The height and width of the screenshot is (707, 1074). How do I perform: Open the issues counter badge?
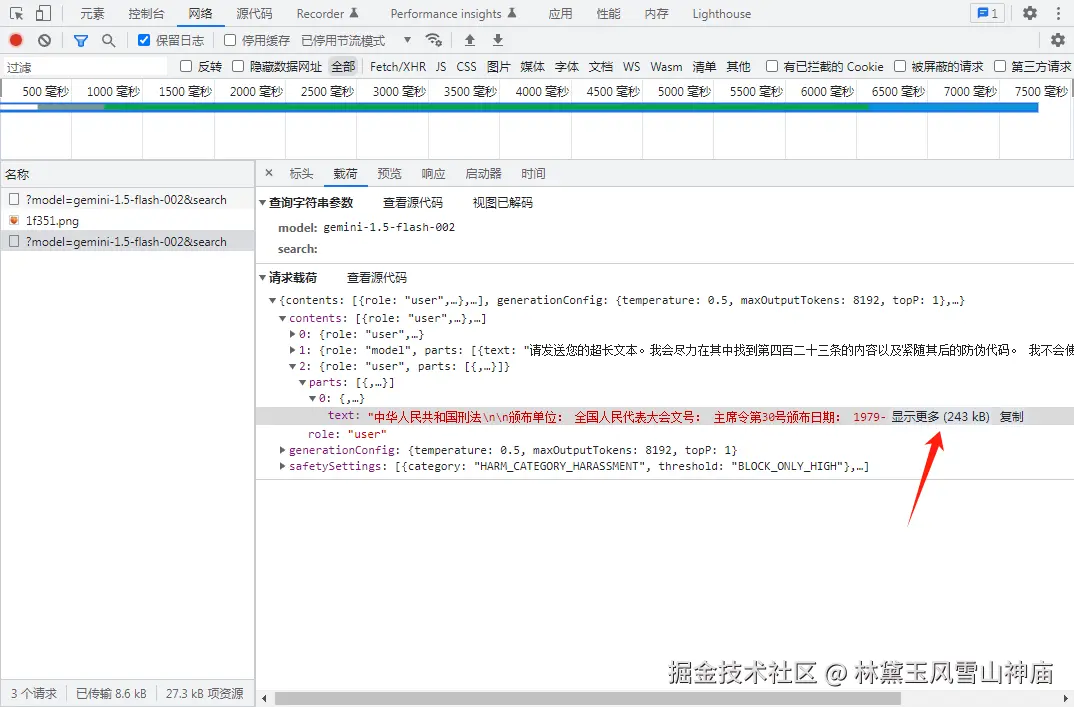[987, 13]
